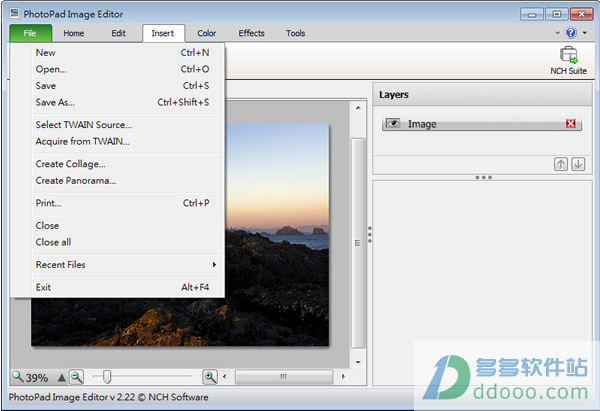This screenshot has width=600, height=411.
Task: Open the blue Help question mark icon
Action: [x=571, y=33]
